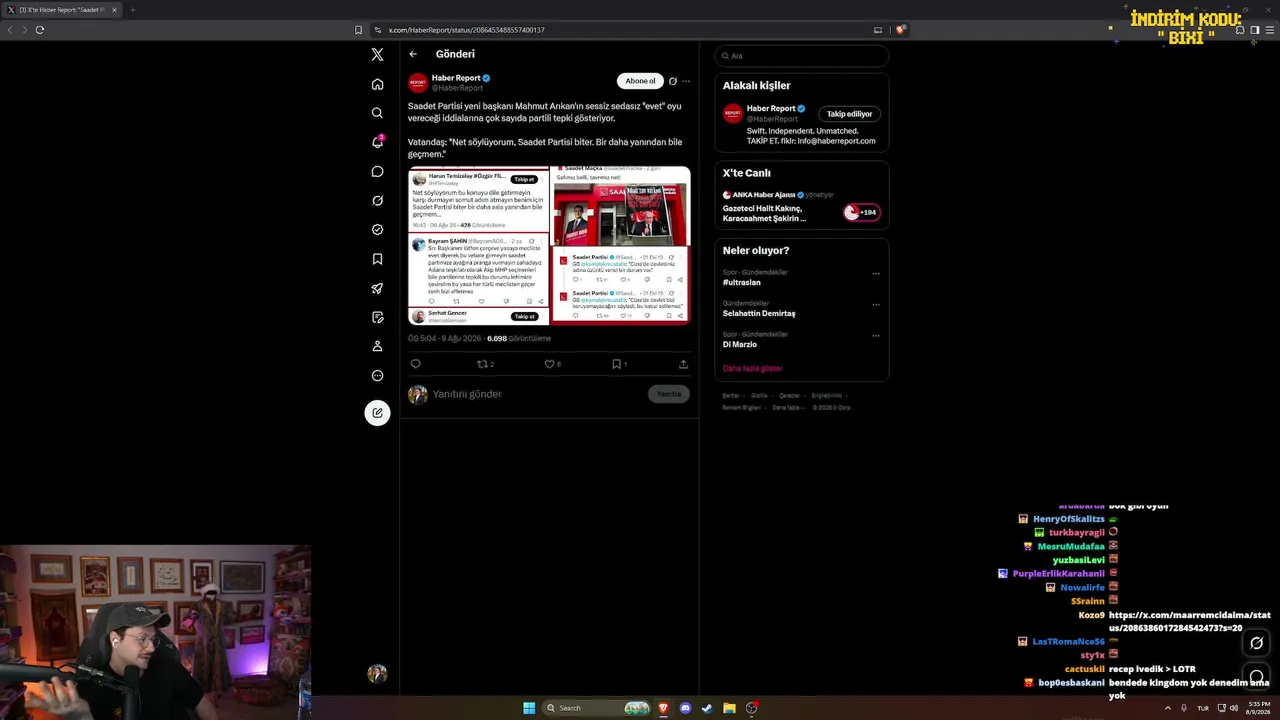The width and height of the screenshot is (1280, 720).
Task: Open Steam from taskbar
Action: click(707, 708)
